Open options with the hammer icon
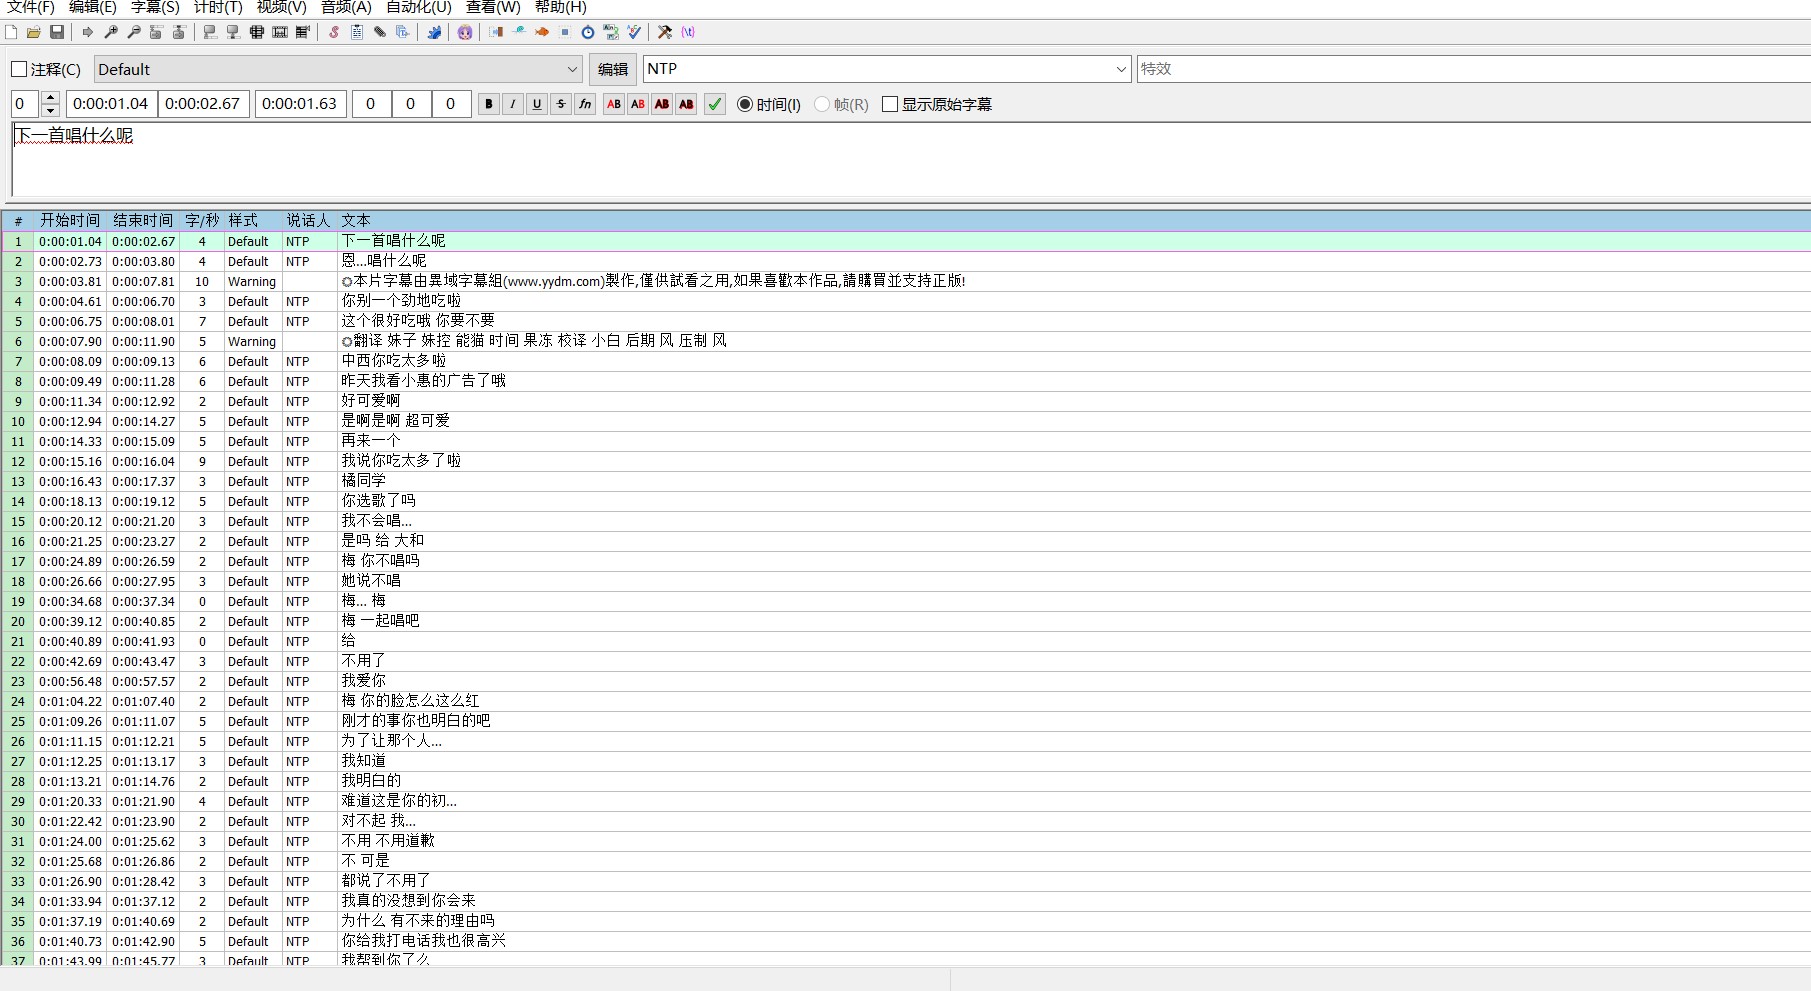Image resolution: width=1811 pixels, height=991 pixels. [x=665, y=32]
